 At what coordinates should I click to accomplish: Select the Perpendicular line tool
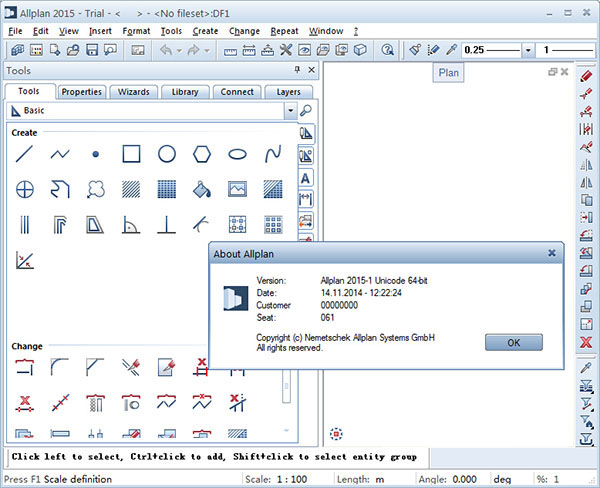[166, 225]
